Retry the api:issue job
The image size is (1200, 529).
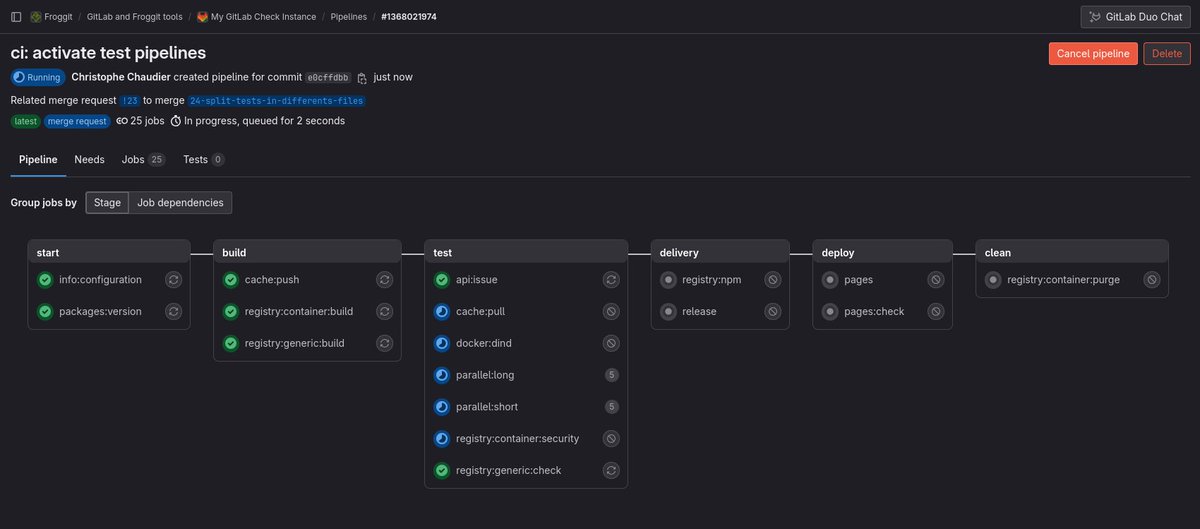coord(611,280)
